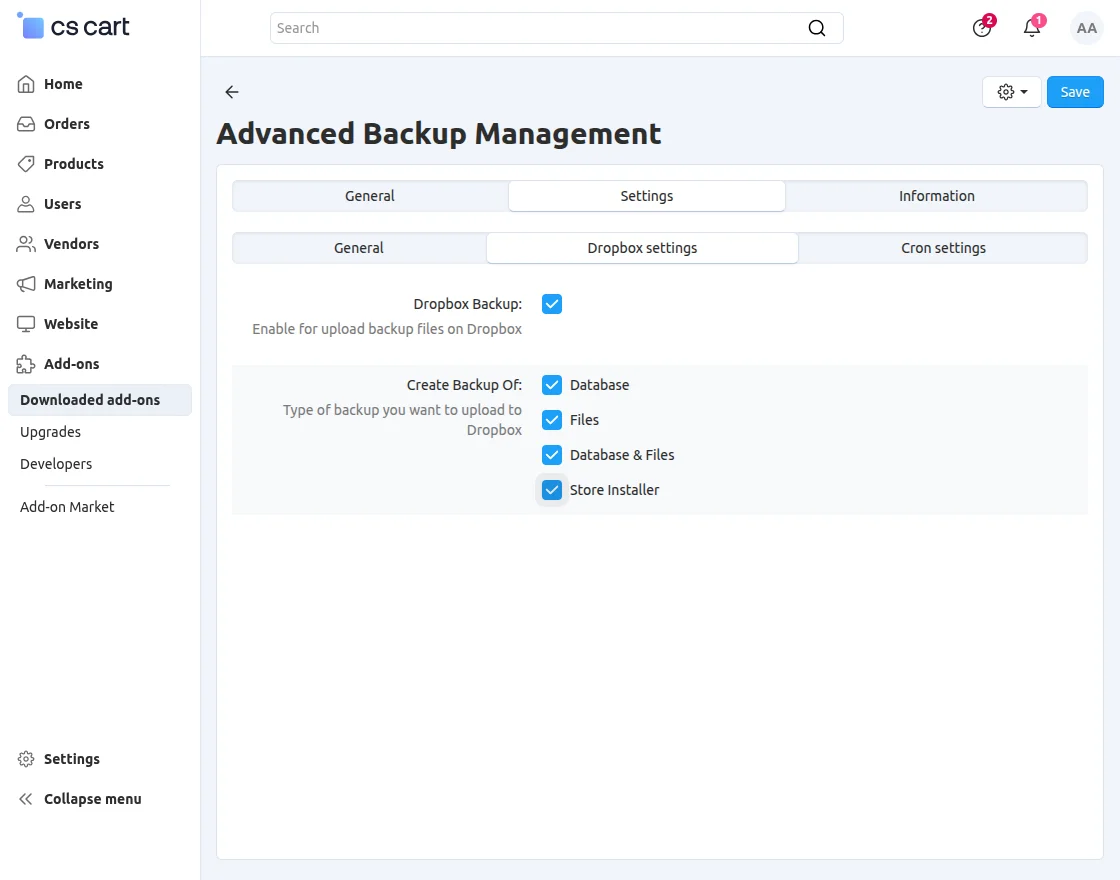Viewport: 1120px width, 880px height.
Task: Open the notifications bell icon
Action: tap(1032, 28)
